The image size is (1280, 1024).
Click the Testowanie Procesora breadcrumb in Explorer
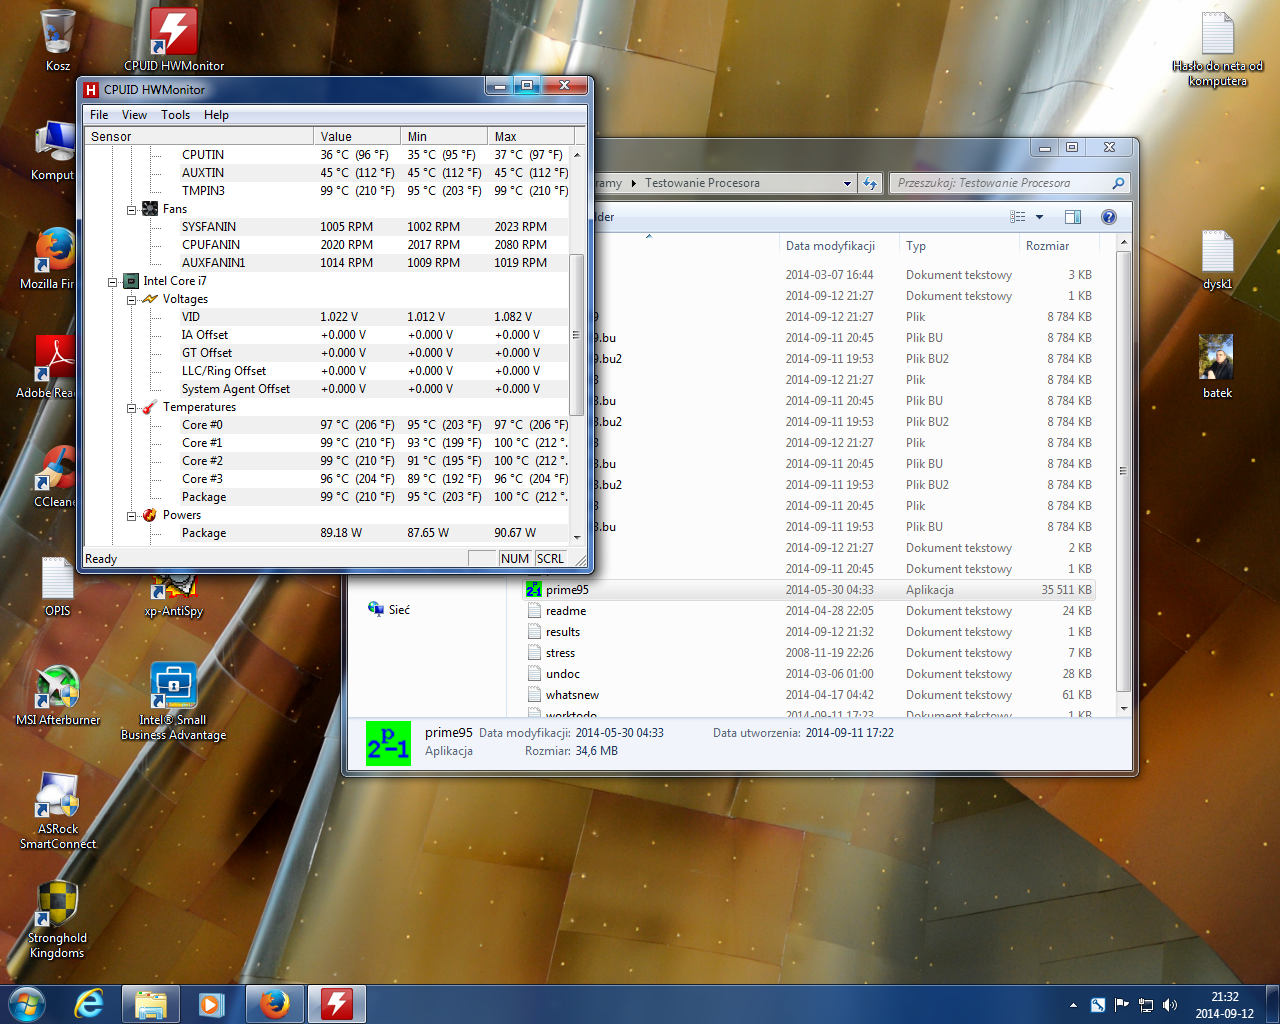702,183
